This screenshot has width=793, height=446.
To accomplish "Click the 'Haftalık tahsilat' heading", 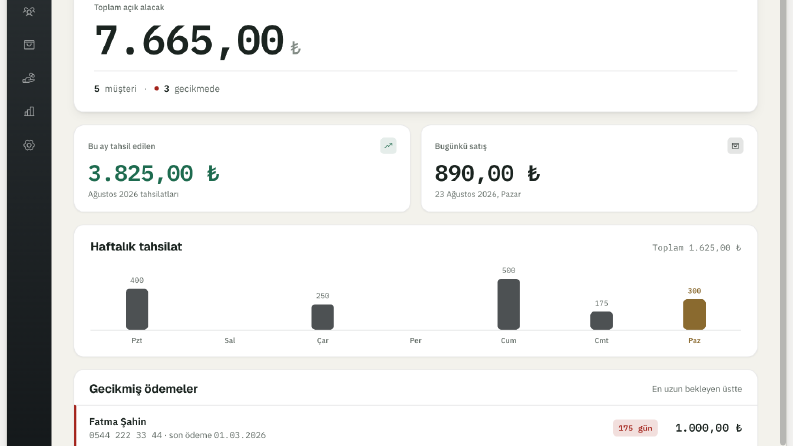I will 136,247.
